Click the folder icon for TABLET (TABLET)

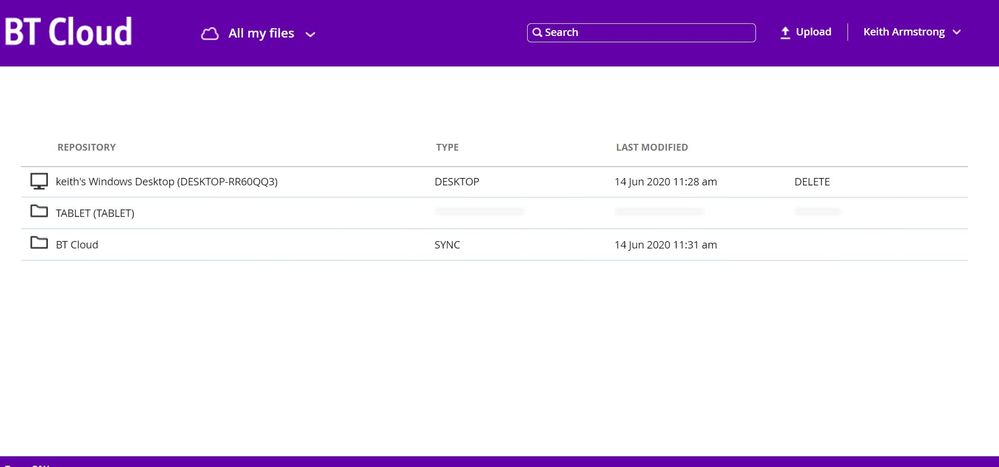(x=39, y=211)
